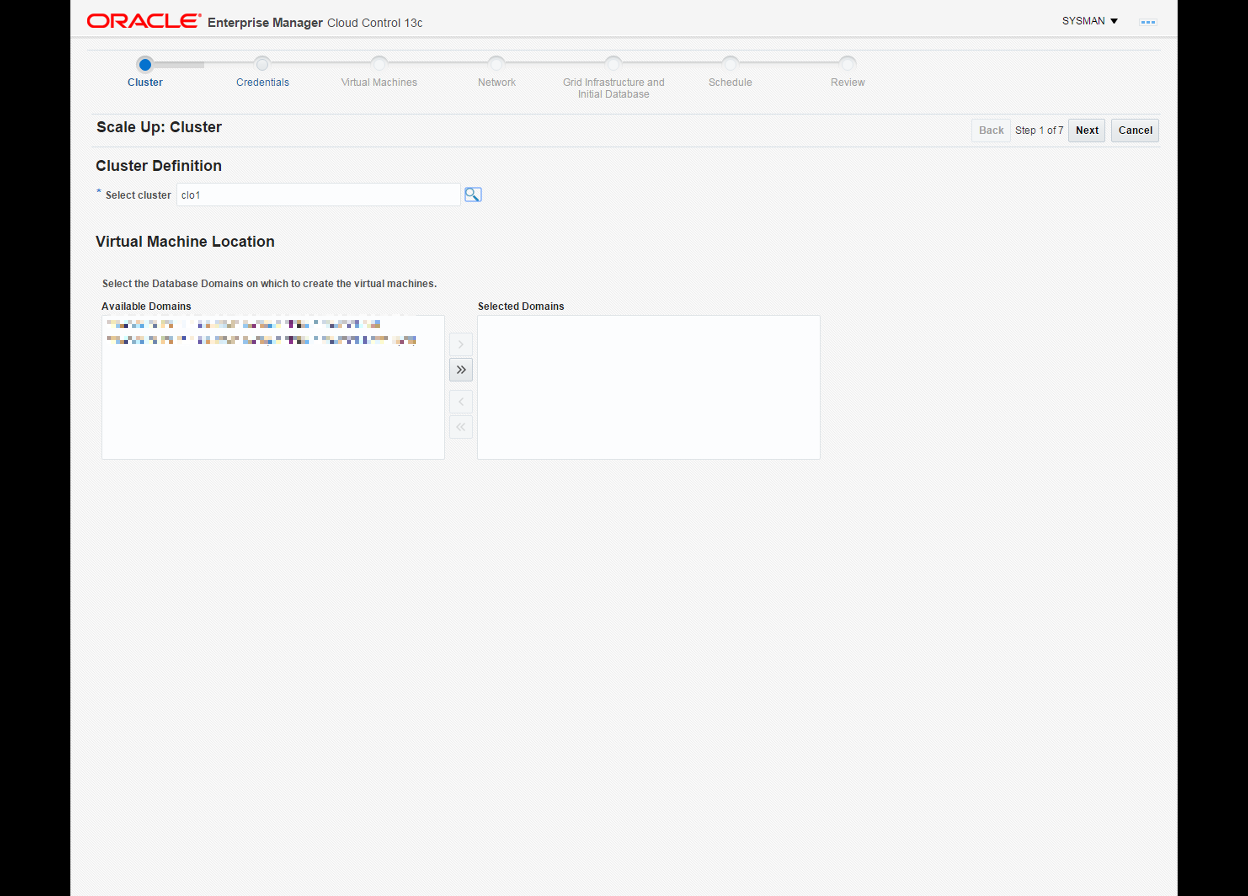1248x896 pixels.
Task: Move all domains to Selected Domains
Action: click(x=461, y=370)
